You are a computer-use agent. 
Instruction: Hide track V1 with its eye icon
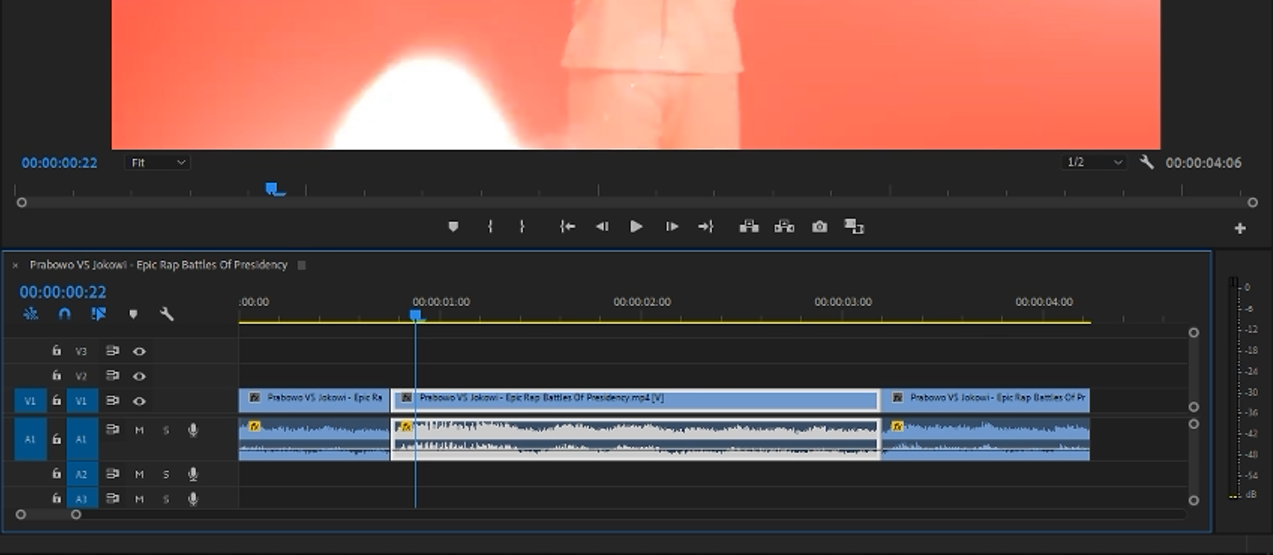coord(139,401)
